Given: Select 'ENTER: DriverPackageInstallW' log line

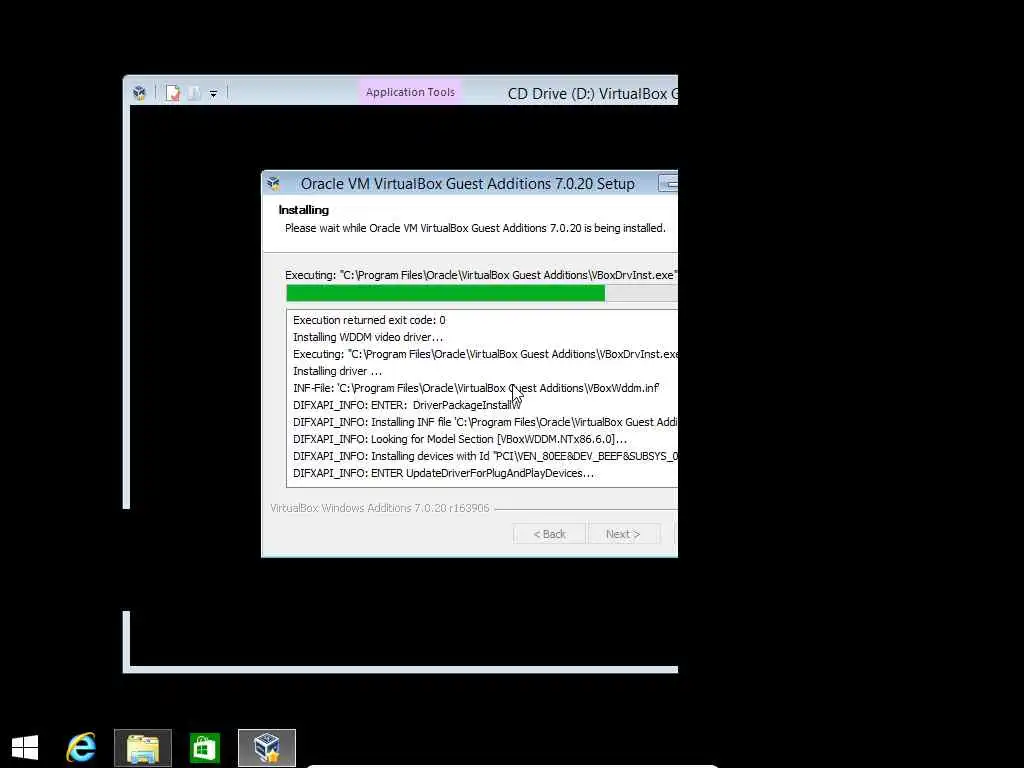Looking at the screenshot, I should click(407, 405).
